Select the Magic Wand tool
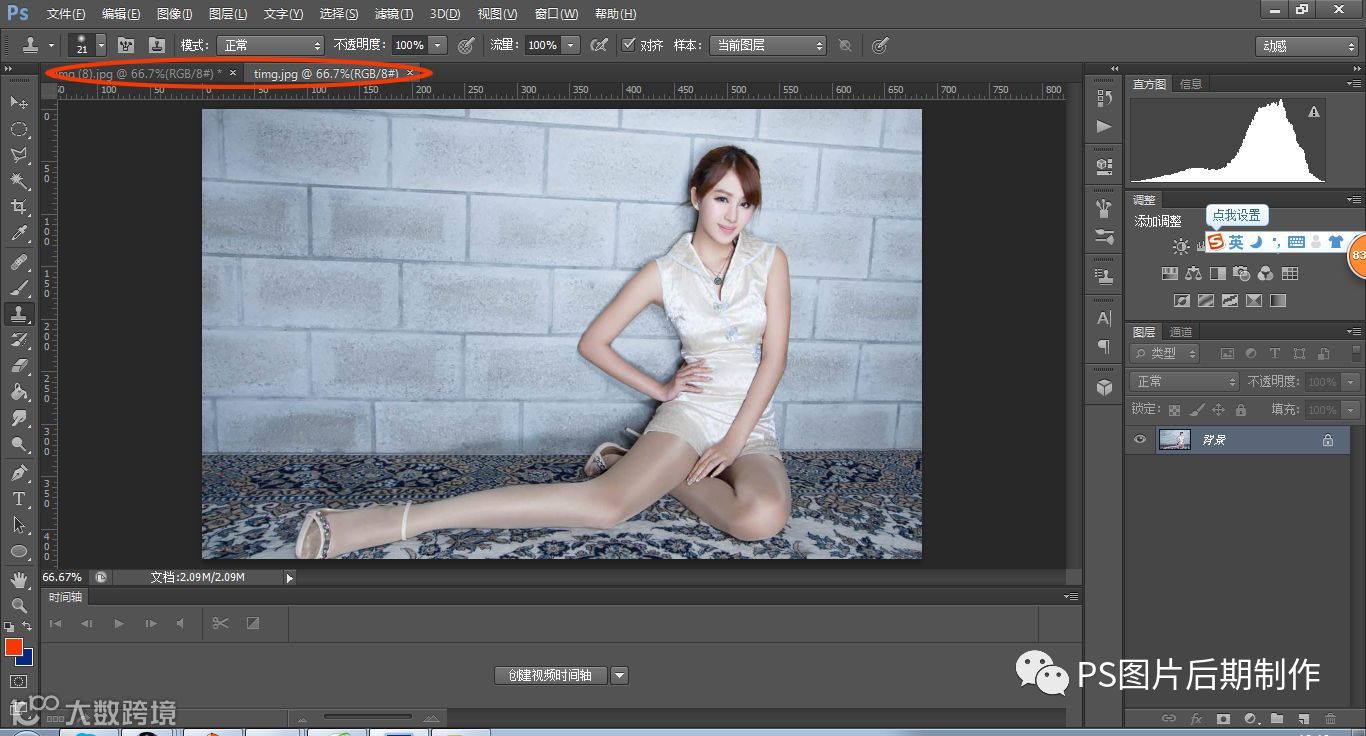This screenshot has height=736, width=1366. click(19, 182)
